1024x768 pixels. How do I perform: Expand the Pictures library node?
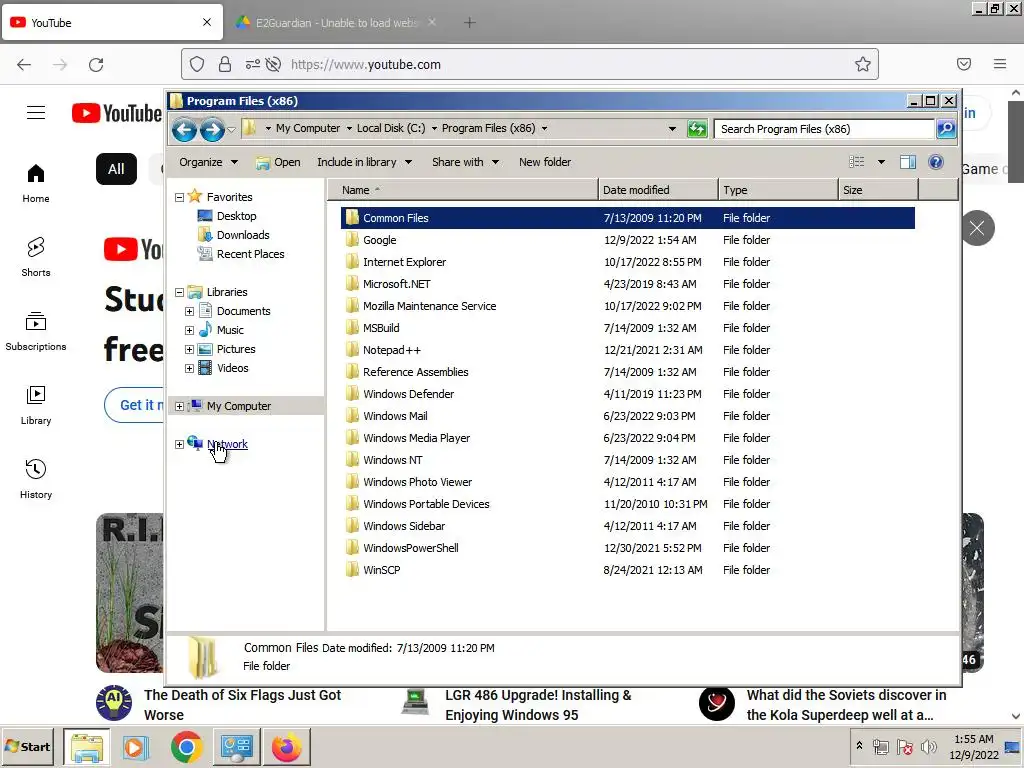(x=189, y=349)
